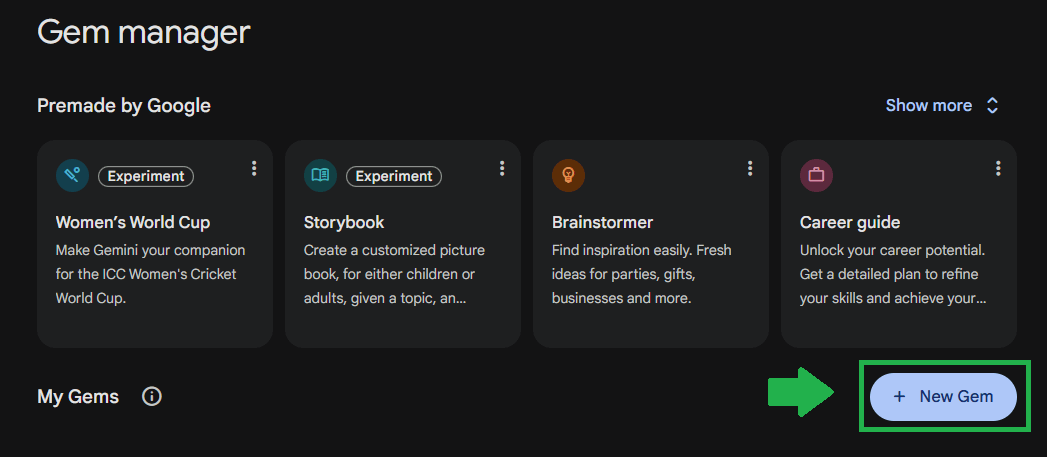
Task: Click the Women's World Cup cricket icon
Action: 72,175
